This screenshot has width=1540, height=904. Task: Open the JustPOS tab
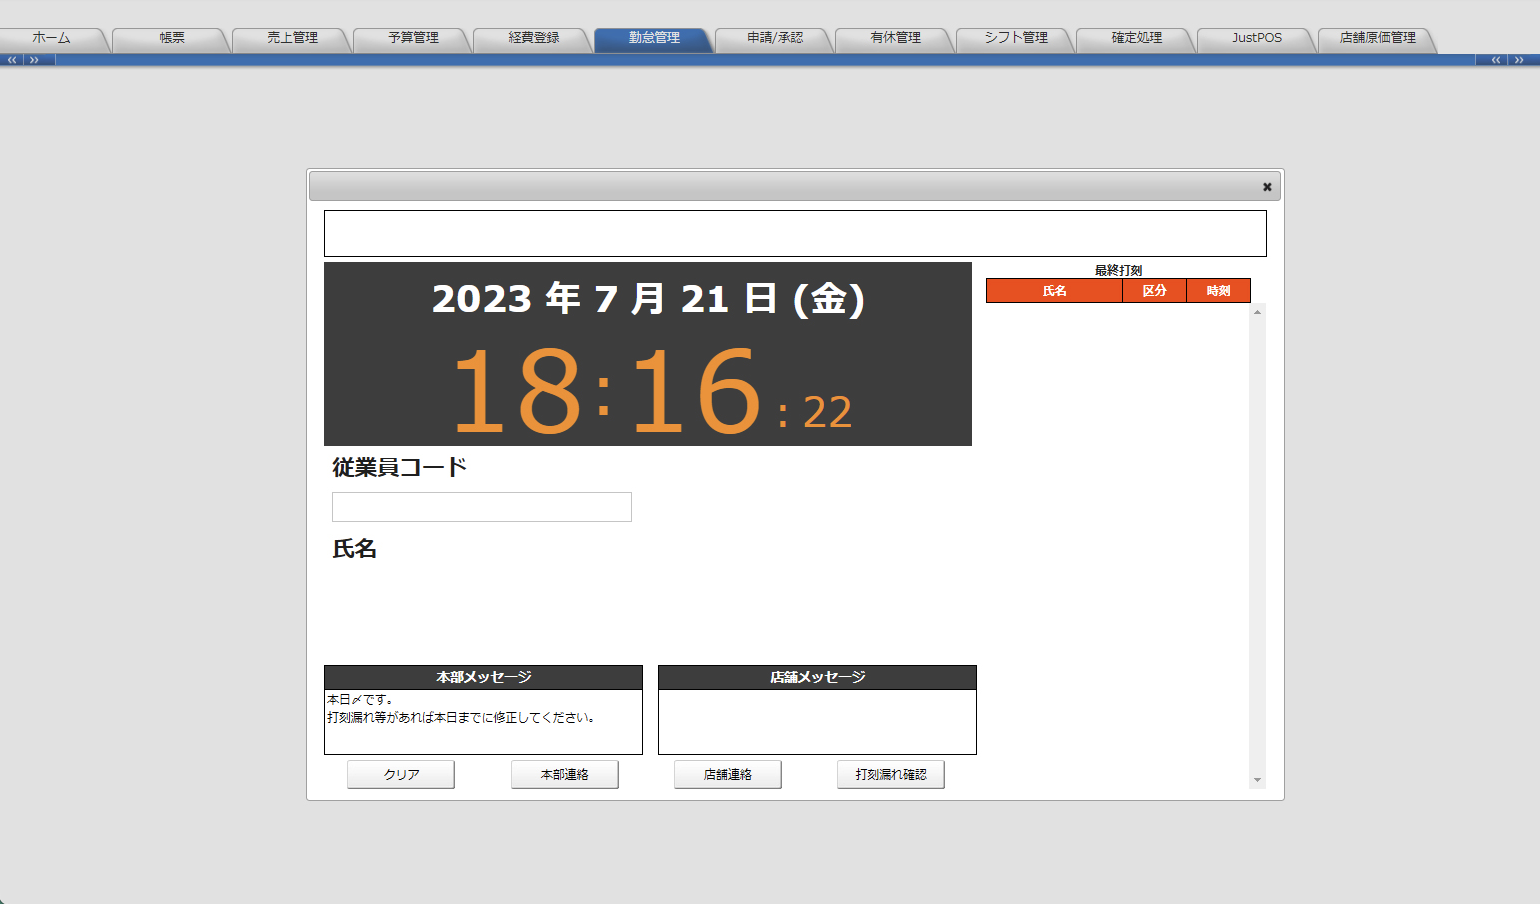(1257, 38)
